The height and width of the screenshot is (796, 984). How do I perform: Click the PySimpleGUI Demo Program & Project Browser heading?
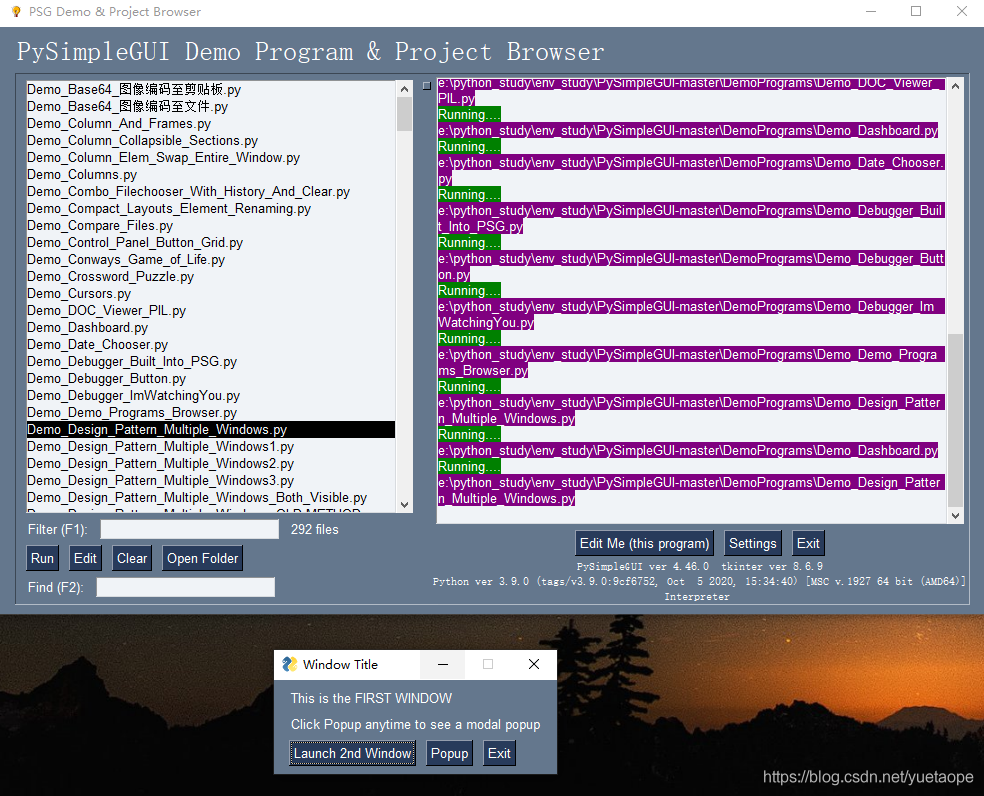point(310,51)
